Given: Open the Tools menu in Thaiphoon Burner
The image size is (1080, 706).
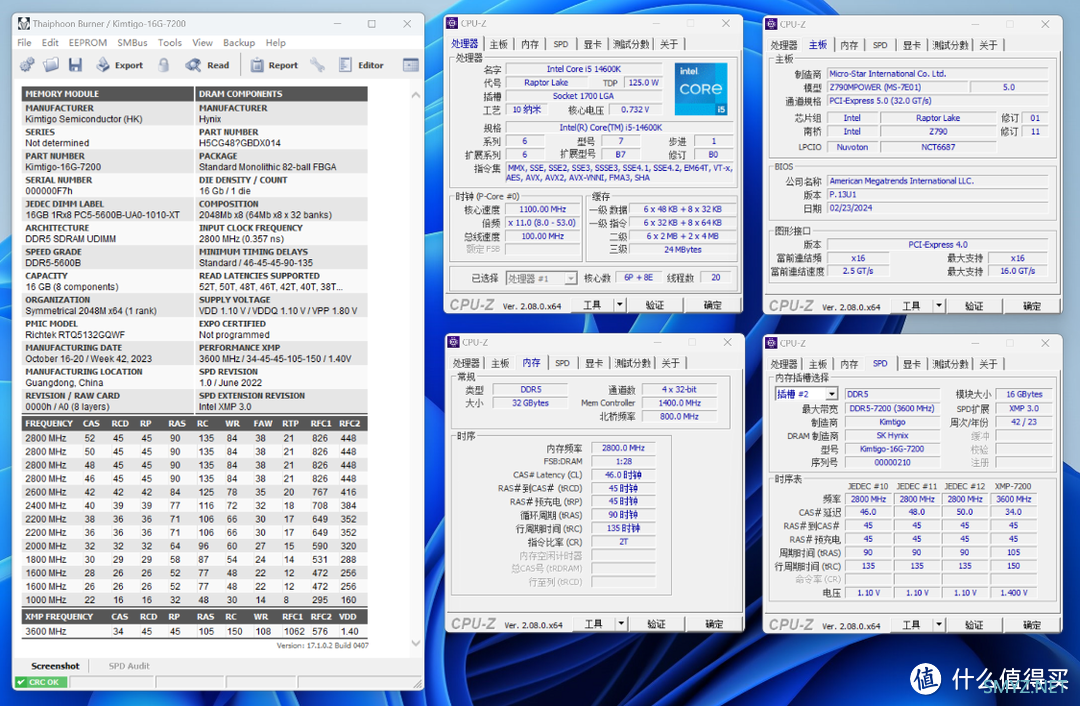Looking at the screenshot, I should (169, 43).
